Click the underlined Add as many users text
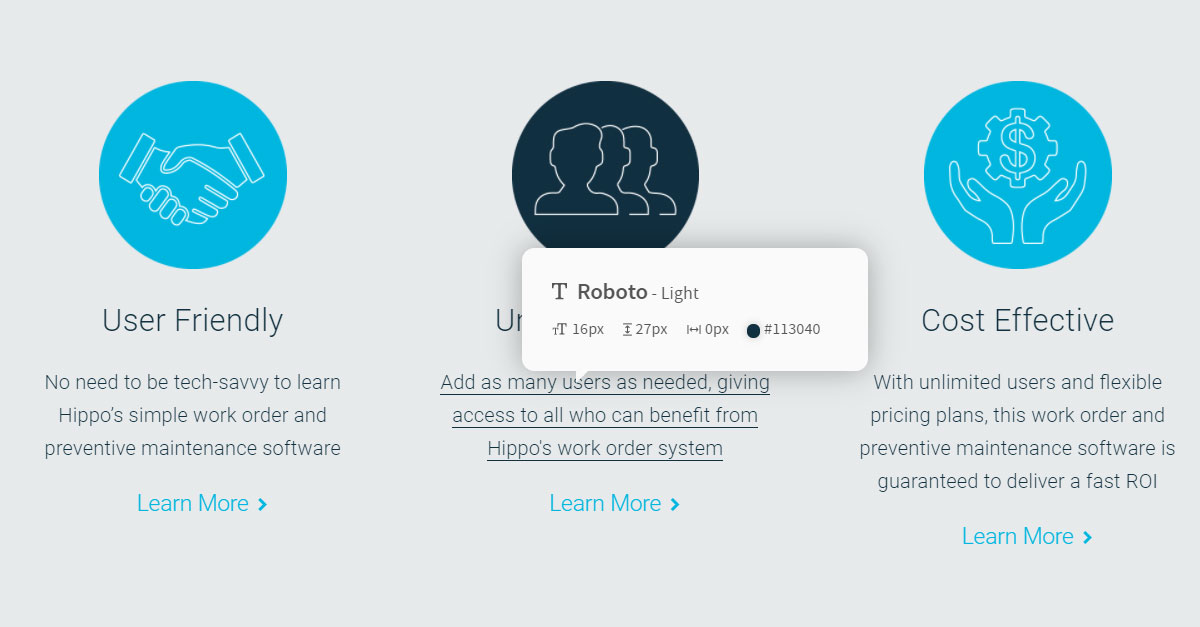The width and height of the screenshot is (1200, 627). pos(605,415)
